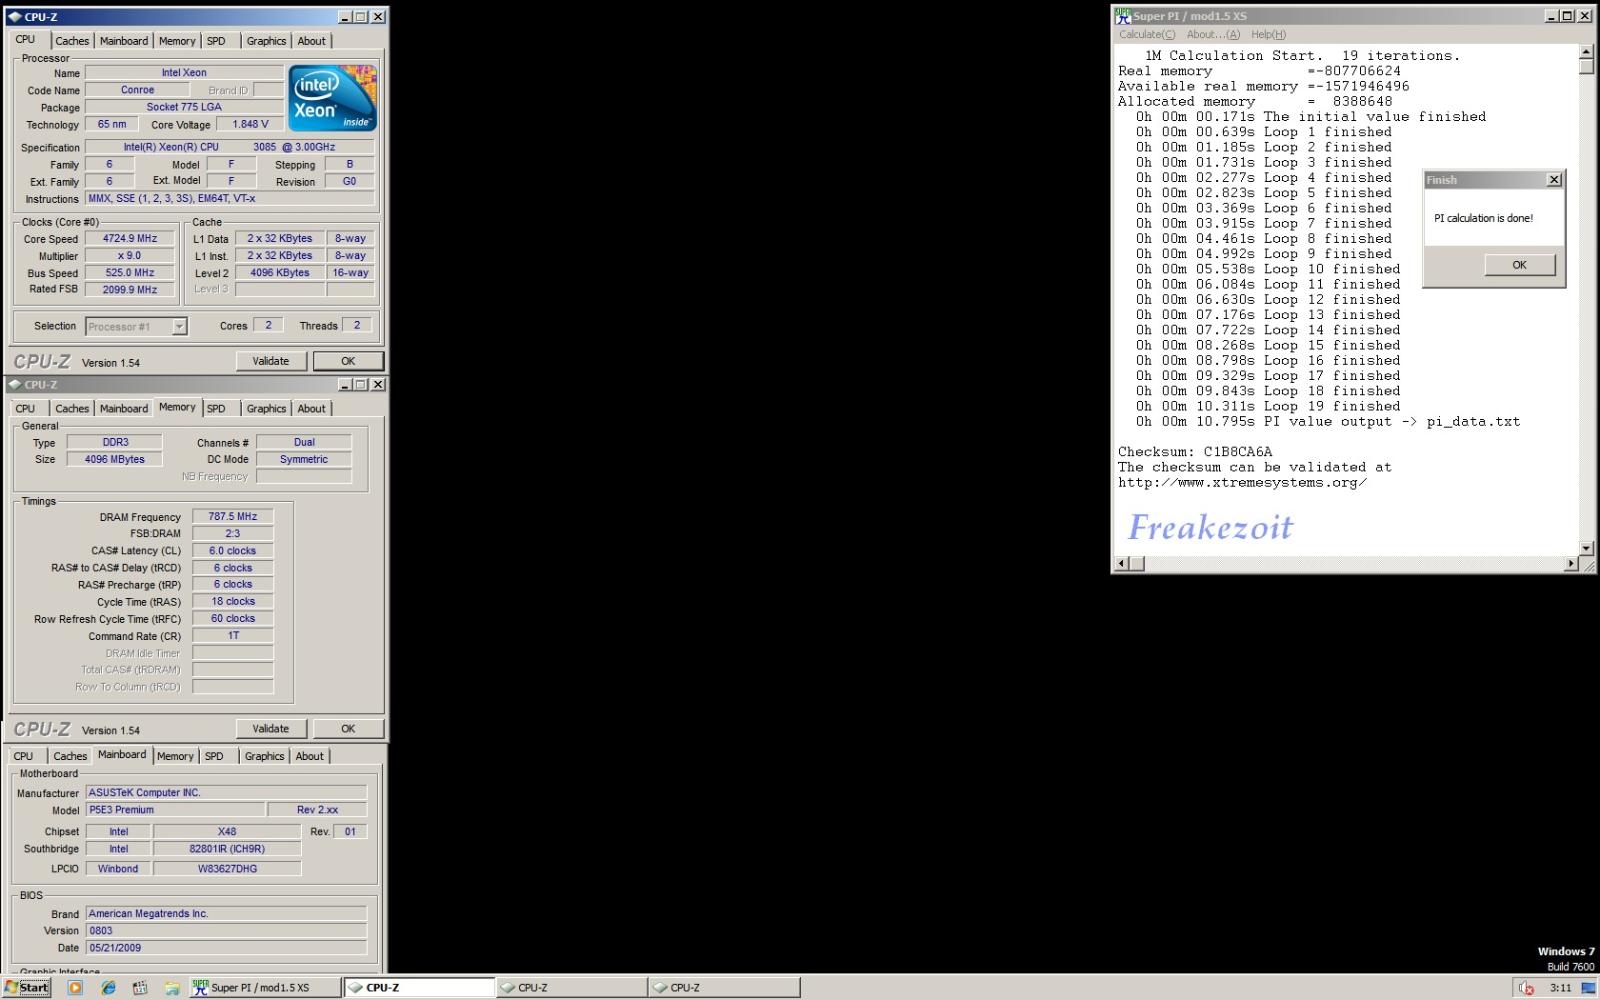Screen dimensions: 1600x1000
Task: Click the Core Voltage value 1.848 V
Action: [250, 124]
